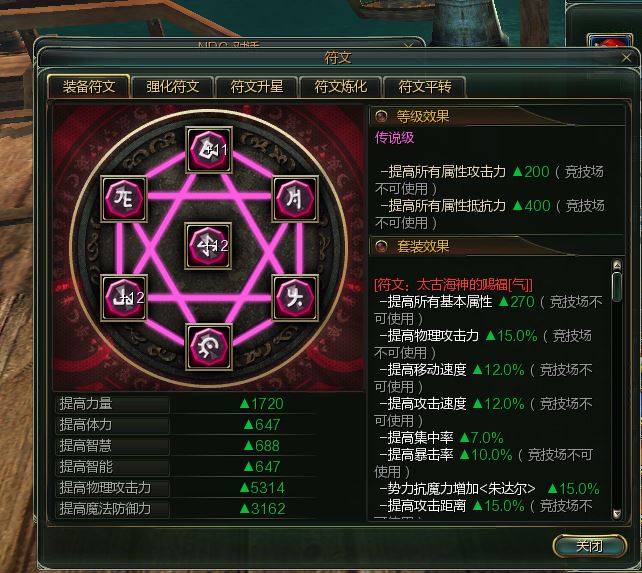Click the set-effect scrollbar down arrow
This screenshot has height=573, width=642.
[x=617, y=513]
